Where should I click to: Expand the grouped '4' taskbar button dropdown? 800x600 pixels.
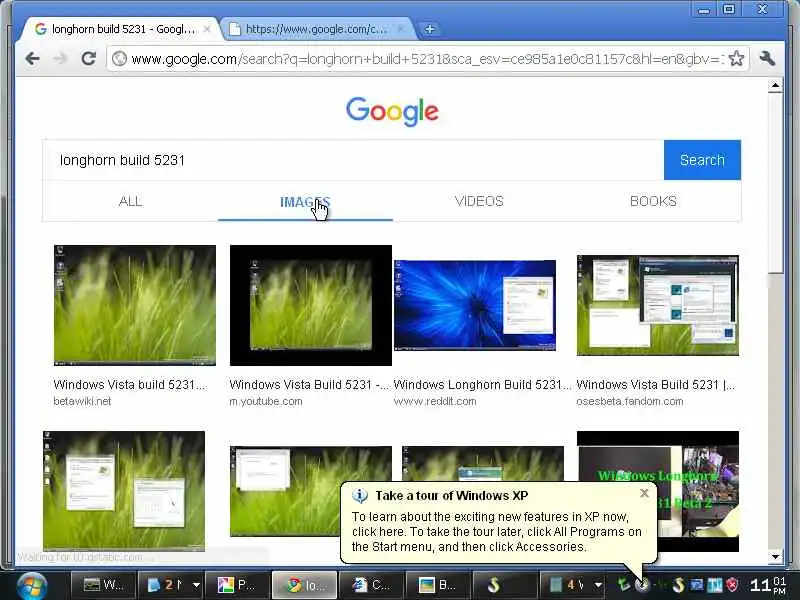tap(598, 585)
